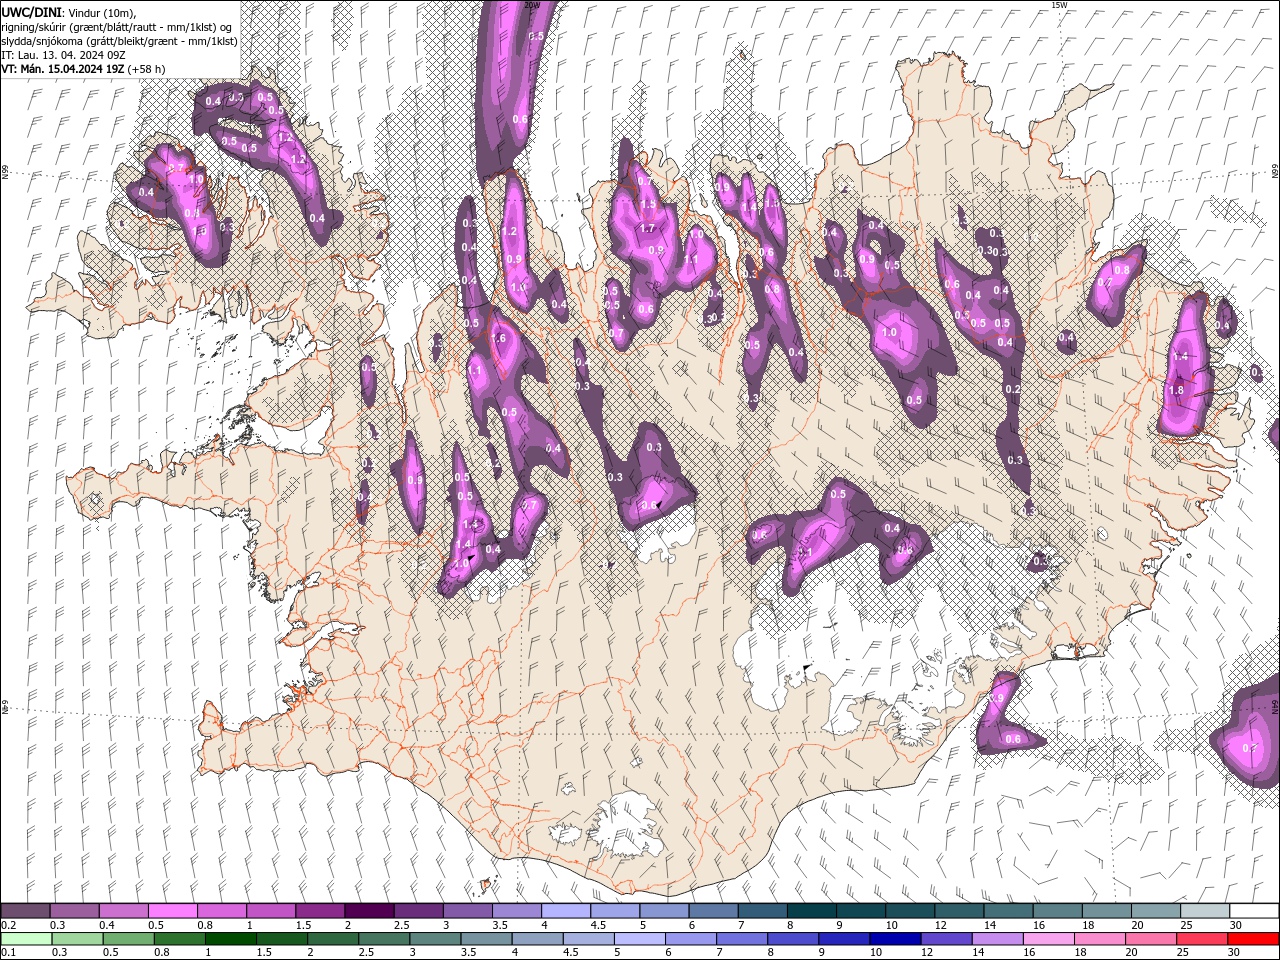Pick the light pink swatch labeled 16 in rain scale

pyautogui.click(x=1047, y=938)
